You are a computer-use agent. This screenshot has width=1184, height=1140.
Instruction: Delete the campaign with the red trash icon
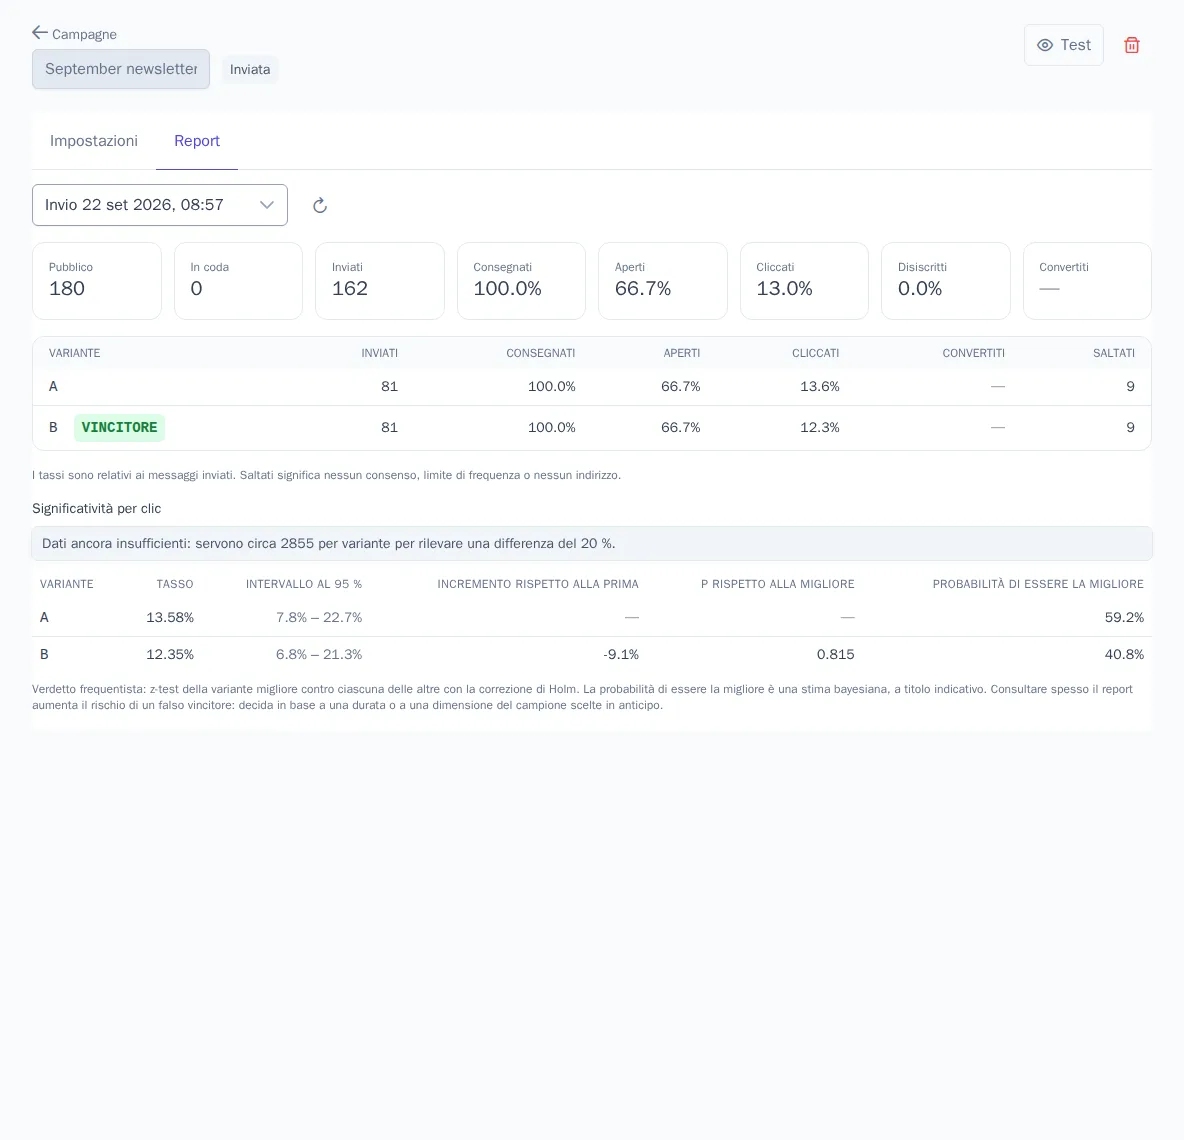click(x=1131, y=45)
